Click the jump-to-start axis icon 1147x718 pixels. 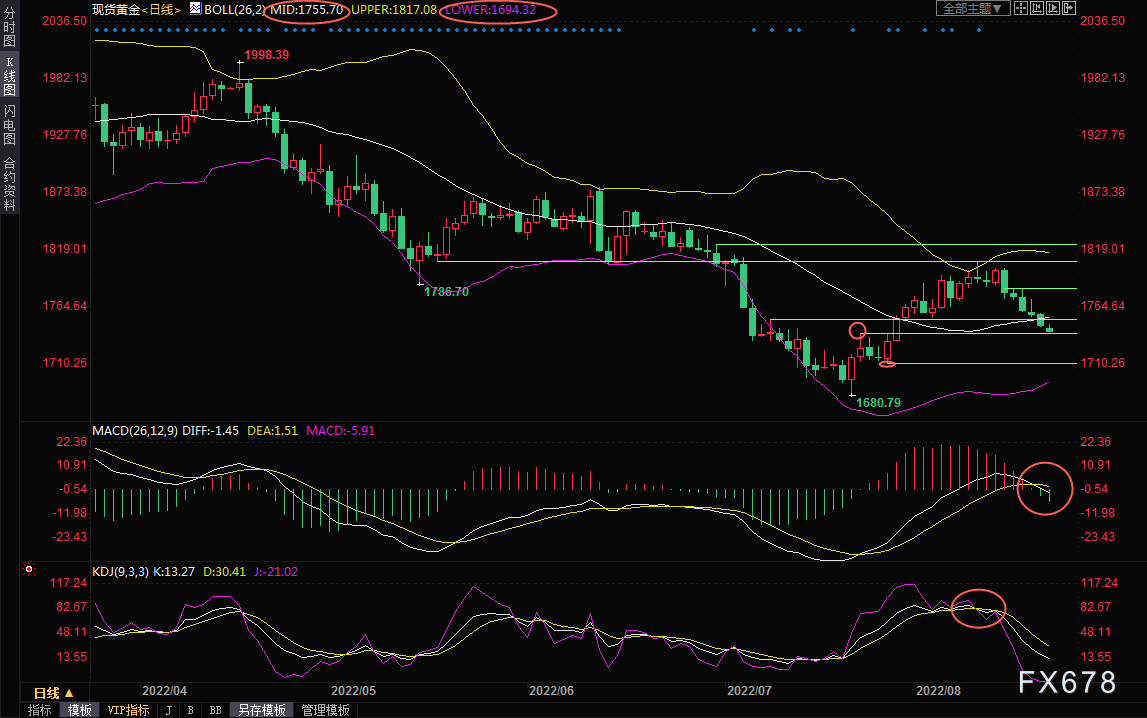(1037, 8)
